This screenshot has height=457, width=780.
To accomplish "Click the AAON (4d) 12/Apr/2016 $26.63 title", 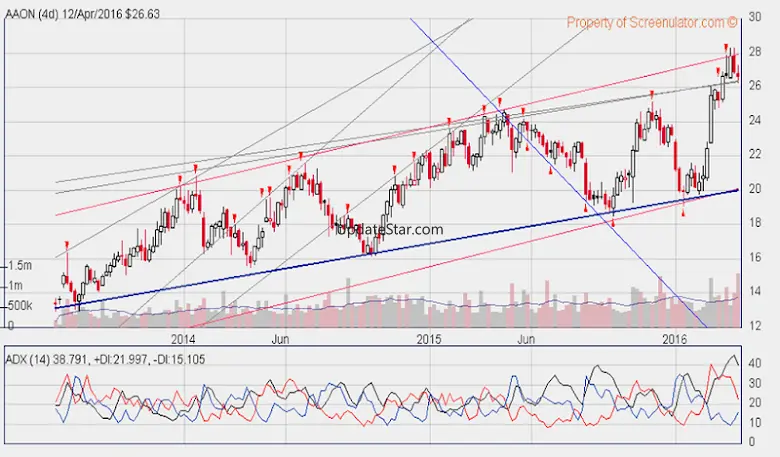I will (x=83, y=14).
